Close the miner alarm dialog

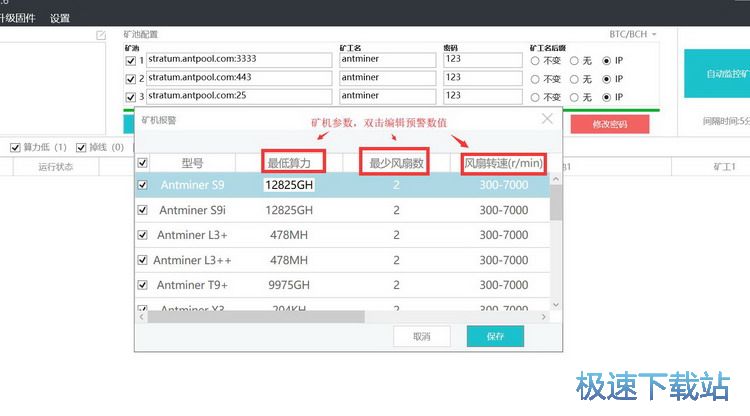547,119
